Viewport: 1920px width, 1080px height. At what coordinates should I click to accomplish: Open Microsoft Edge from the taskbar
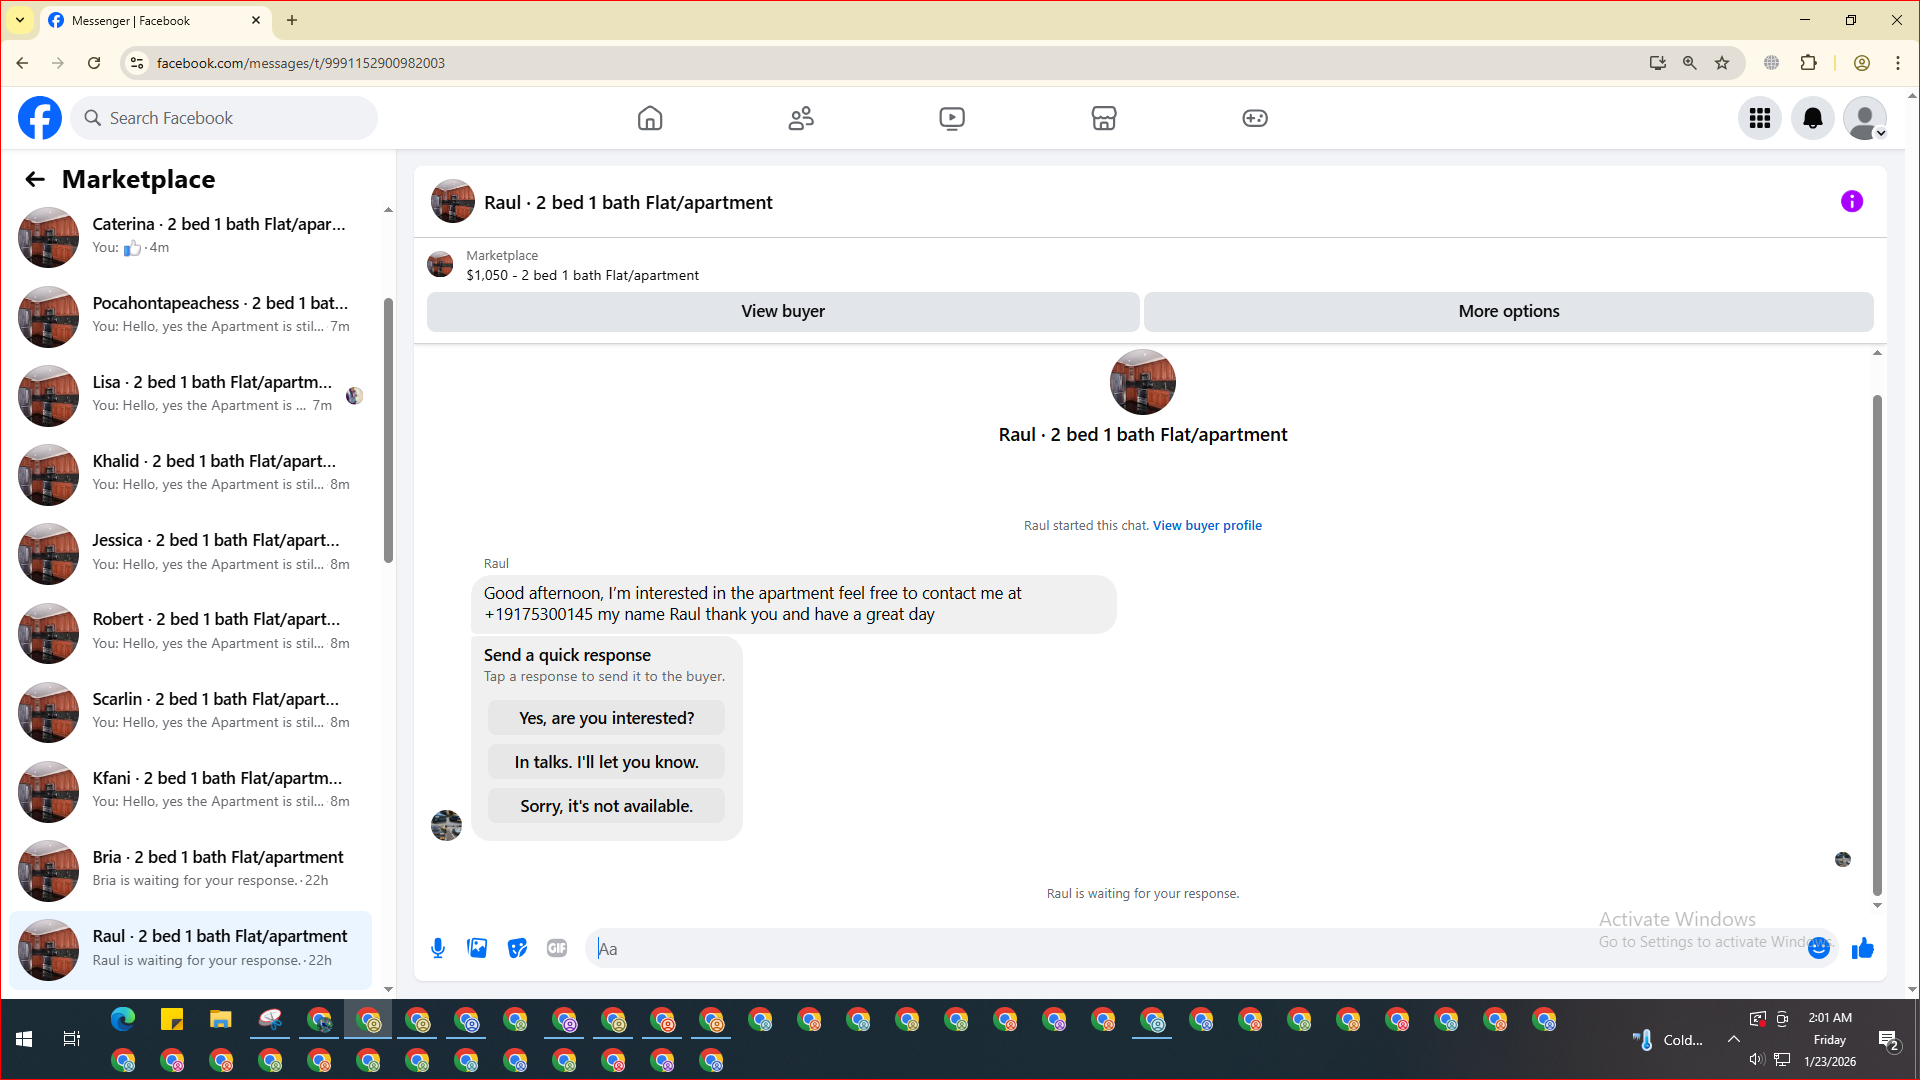pyautogui.click(x=123, y=1020)
